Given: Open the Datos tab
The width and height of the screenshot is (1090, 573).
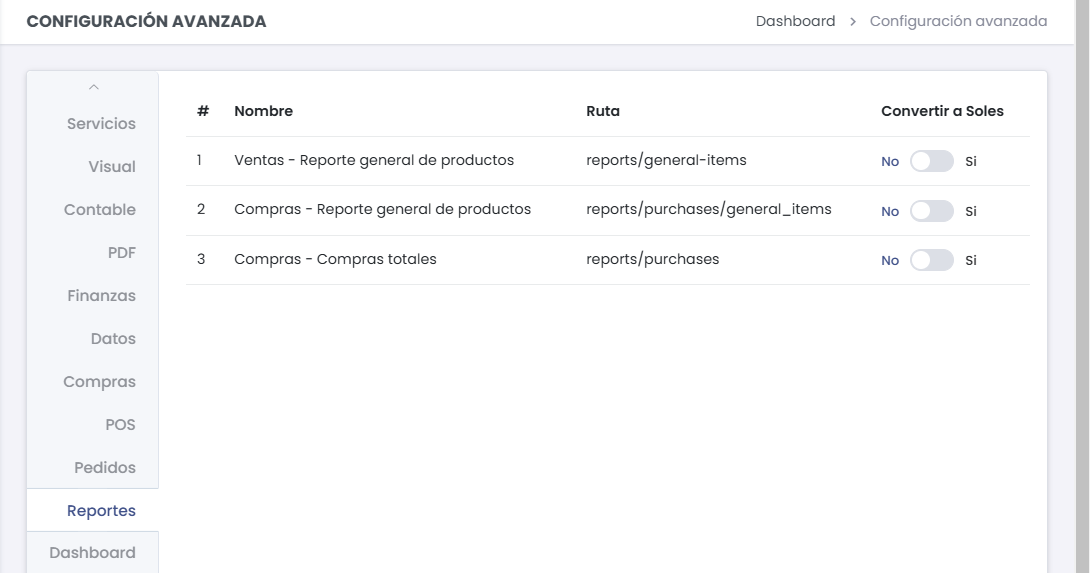Looking at the screenshot, I should [x=113, y=339].
